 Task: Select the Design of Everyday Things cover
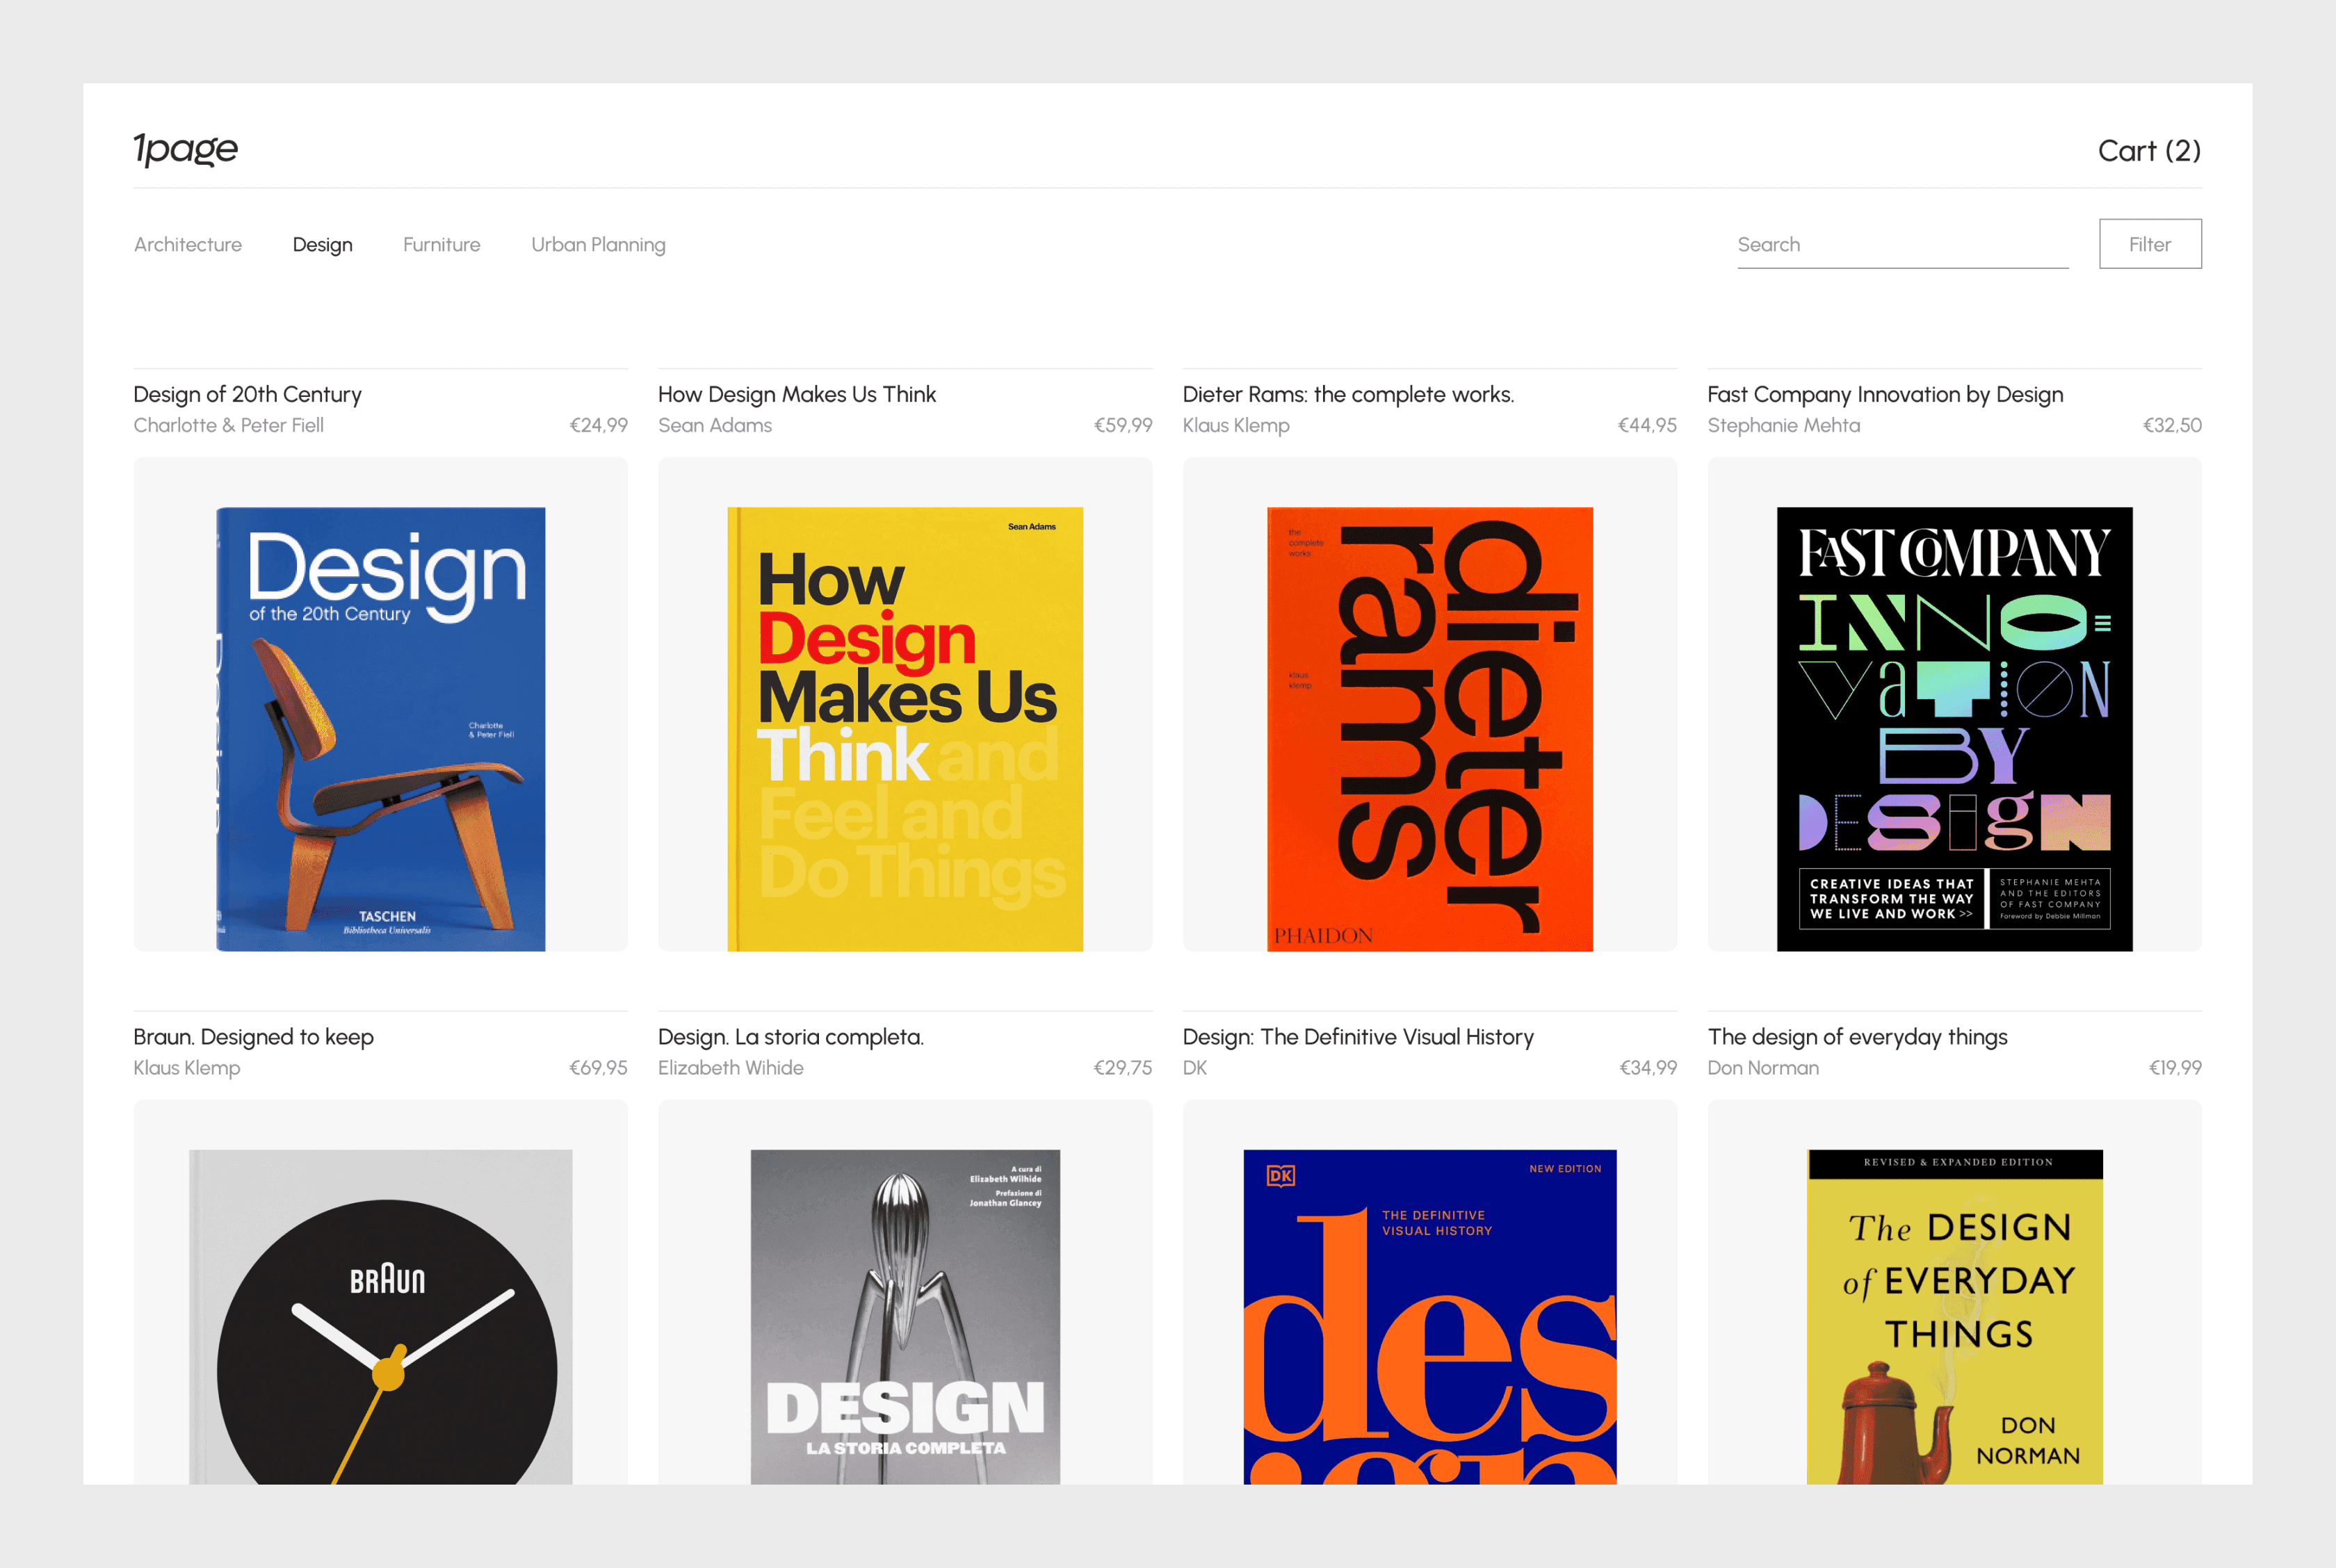(1954, 1315)
